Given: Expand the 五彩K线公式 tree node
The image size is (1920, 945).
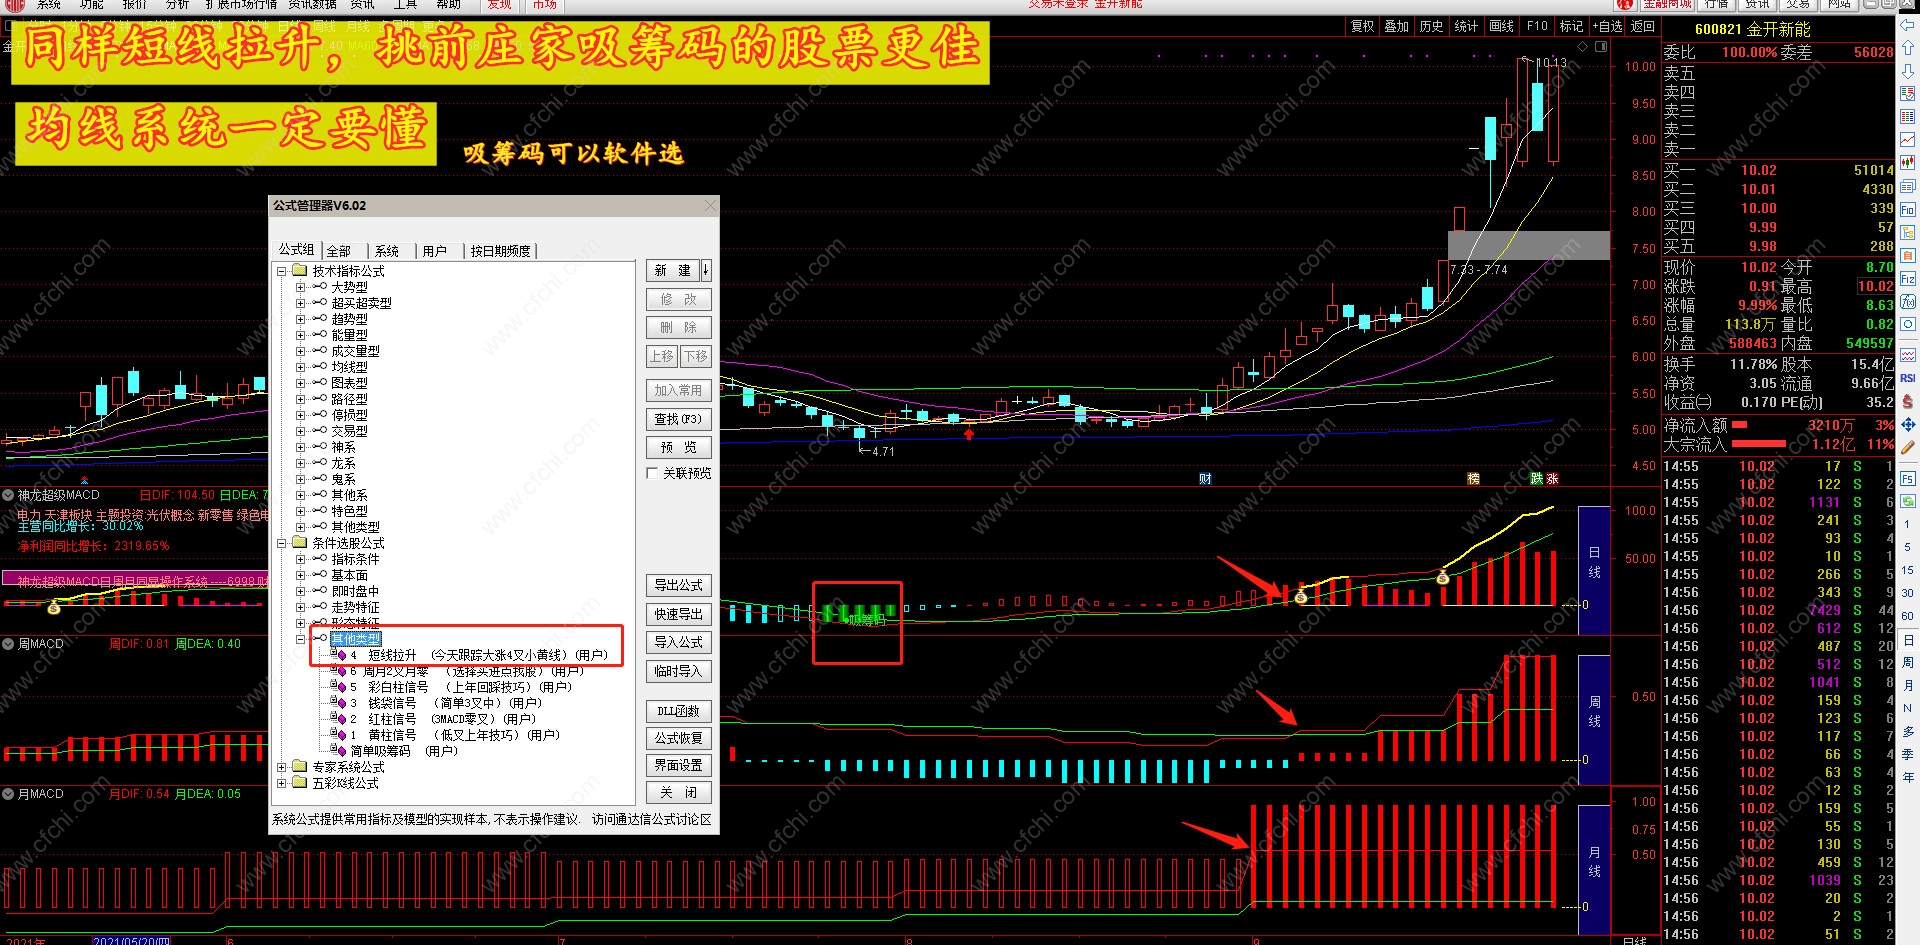Looking at the screenshot, I should pos(282,783).
